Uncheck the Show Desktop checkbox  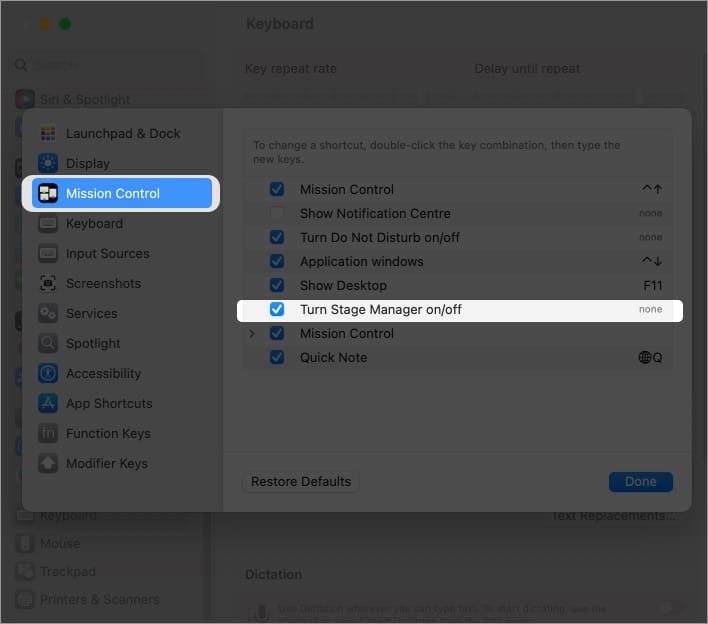point(277,285)
